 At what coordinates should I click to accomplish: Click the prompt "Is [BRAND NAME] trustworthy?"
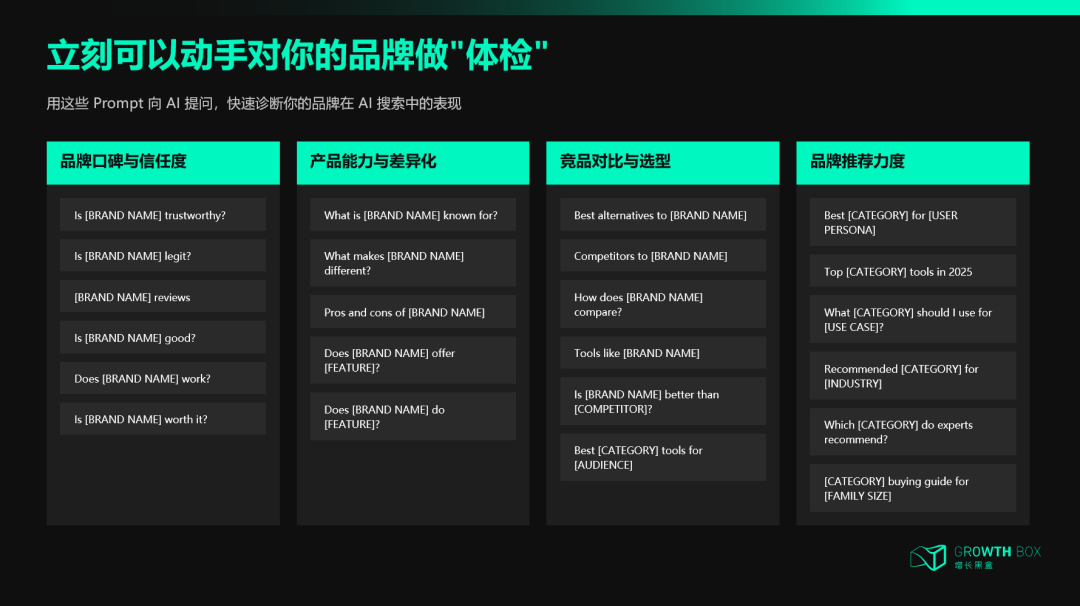tap(162, 214)
